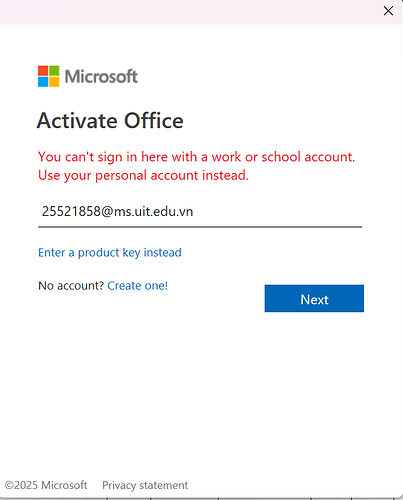Click the yellow square of Microsoft logo

click(x=54, y=82)
